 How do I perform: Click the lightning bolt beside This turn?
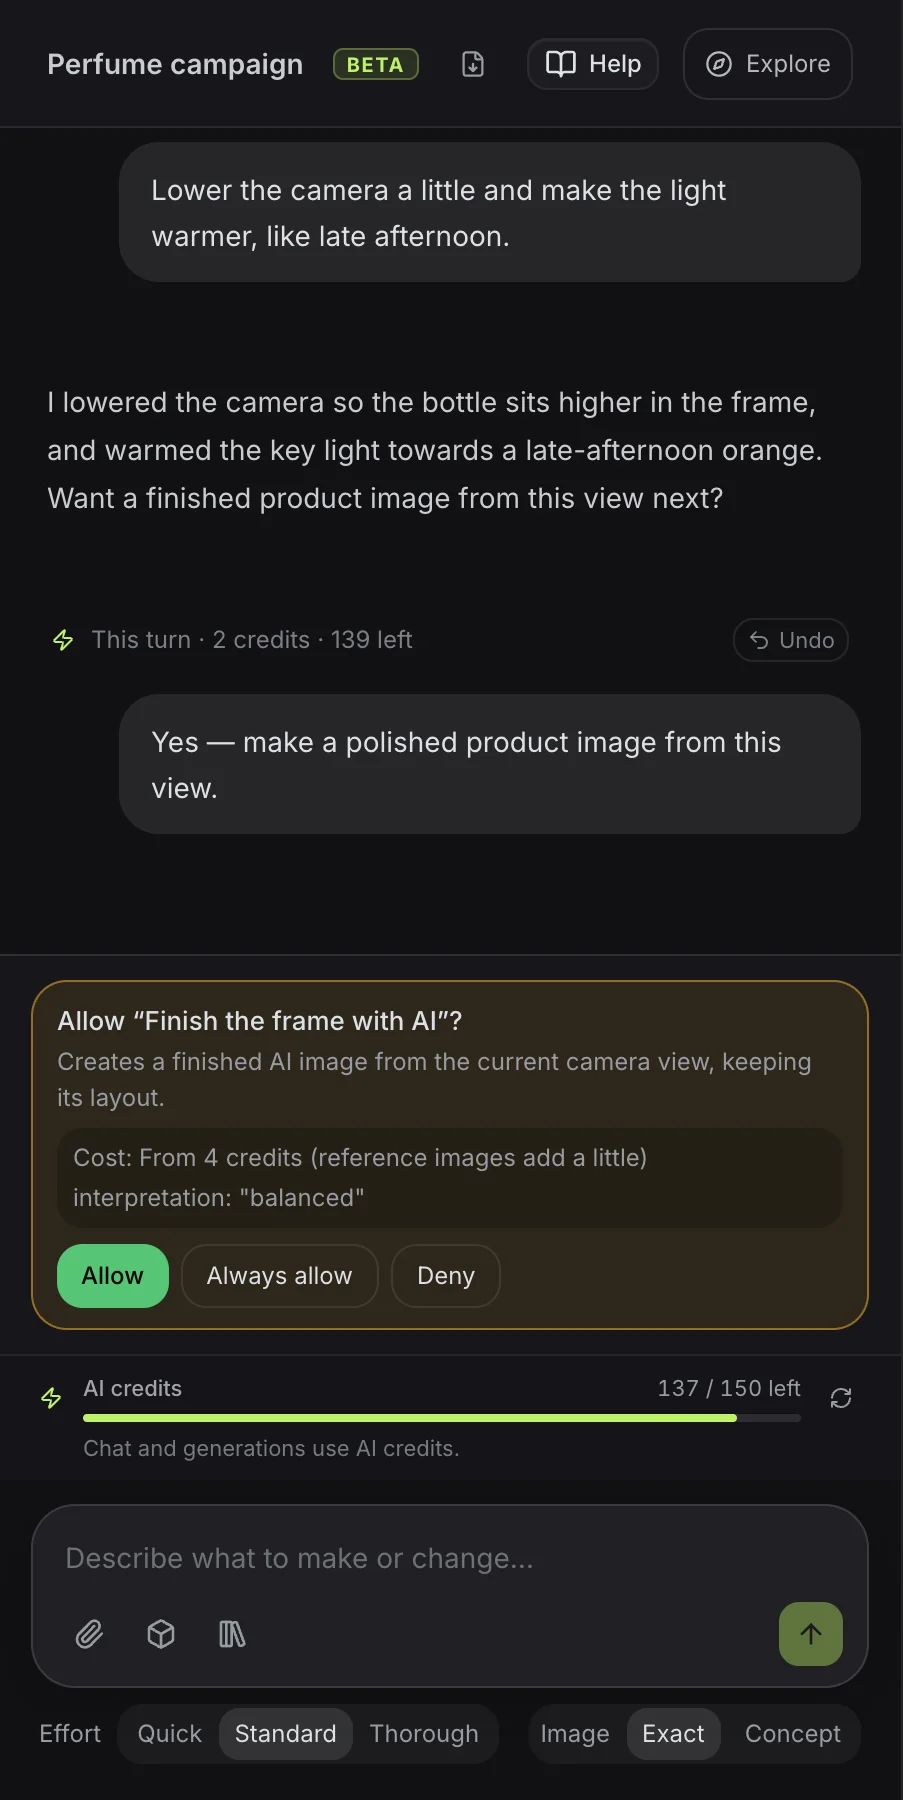coord(63,640)
